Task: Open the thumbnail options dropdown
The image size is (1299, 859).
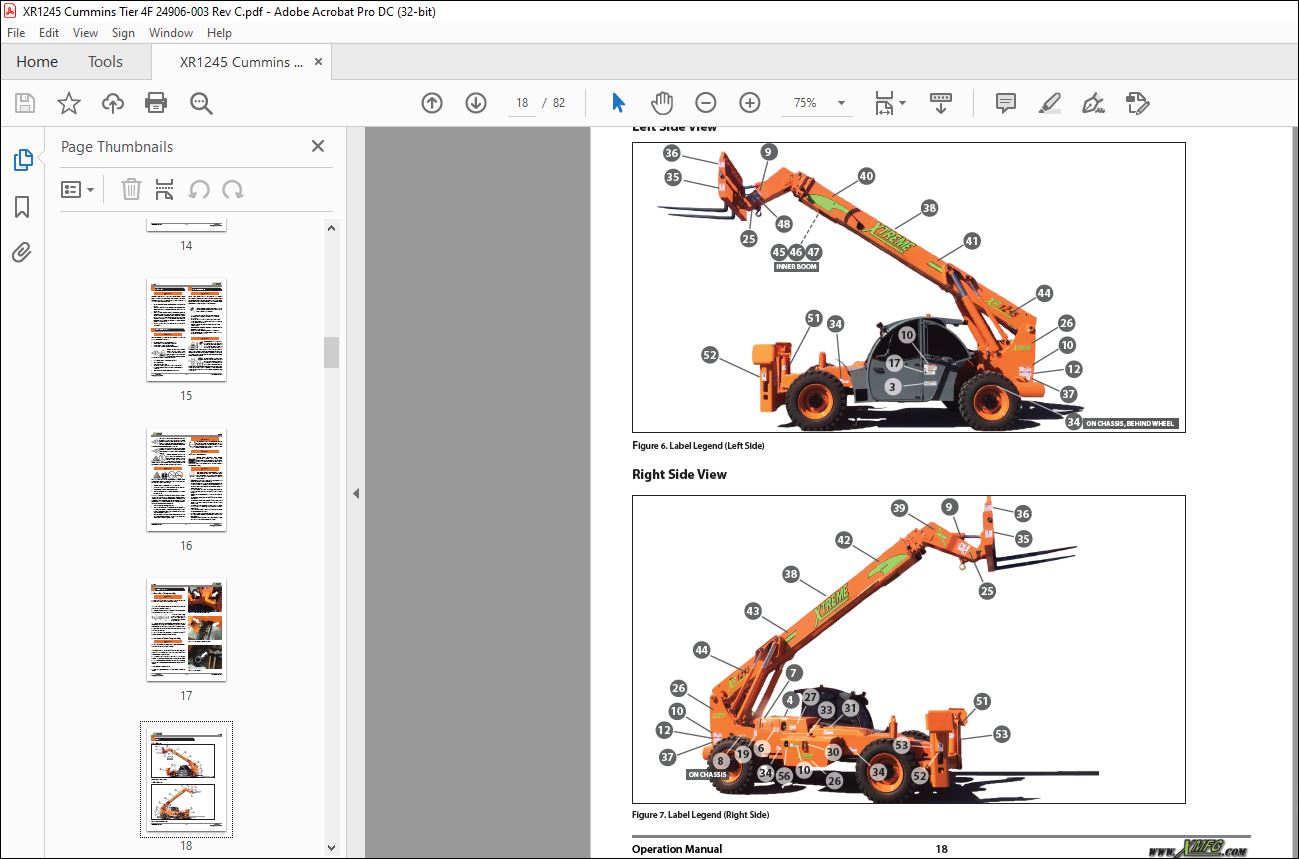Action: coord(78,189)
